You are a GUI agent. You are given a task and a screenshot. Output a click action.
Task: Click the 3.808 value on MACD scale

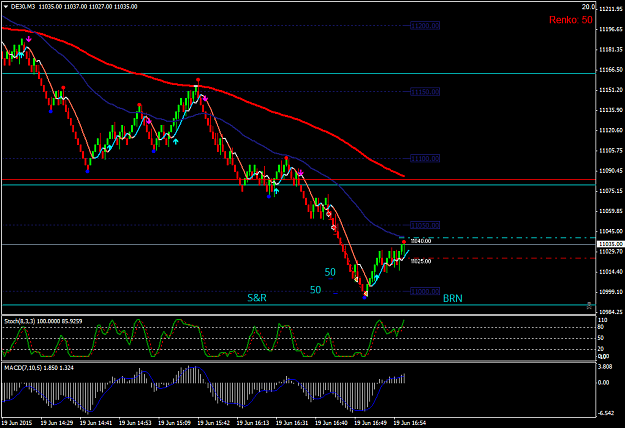click(x=605, y=367)
